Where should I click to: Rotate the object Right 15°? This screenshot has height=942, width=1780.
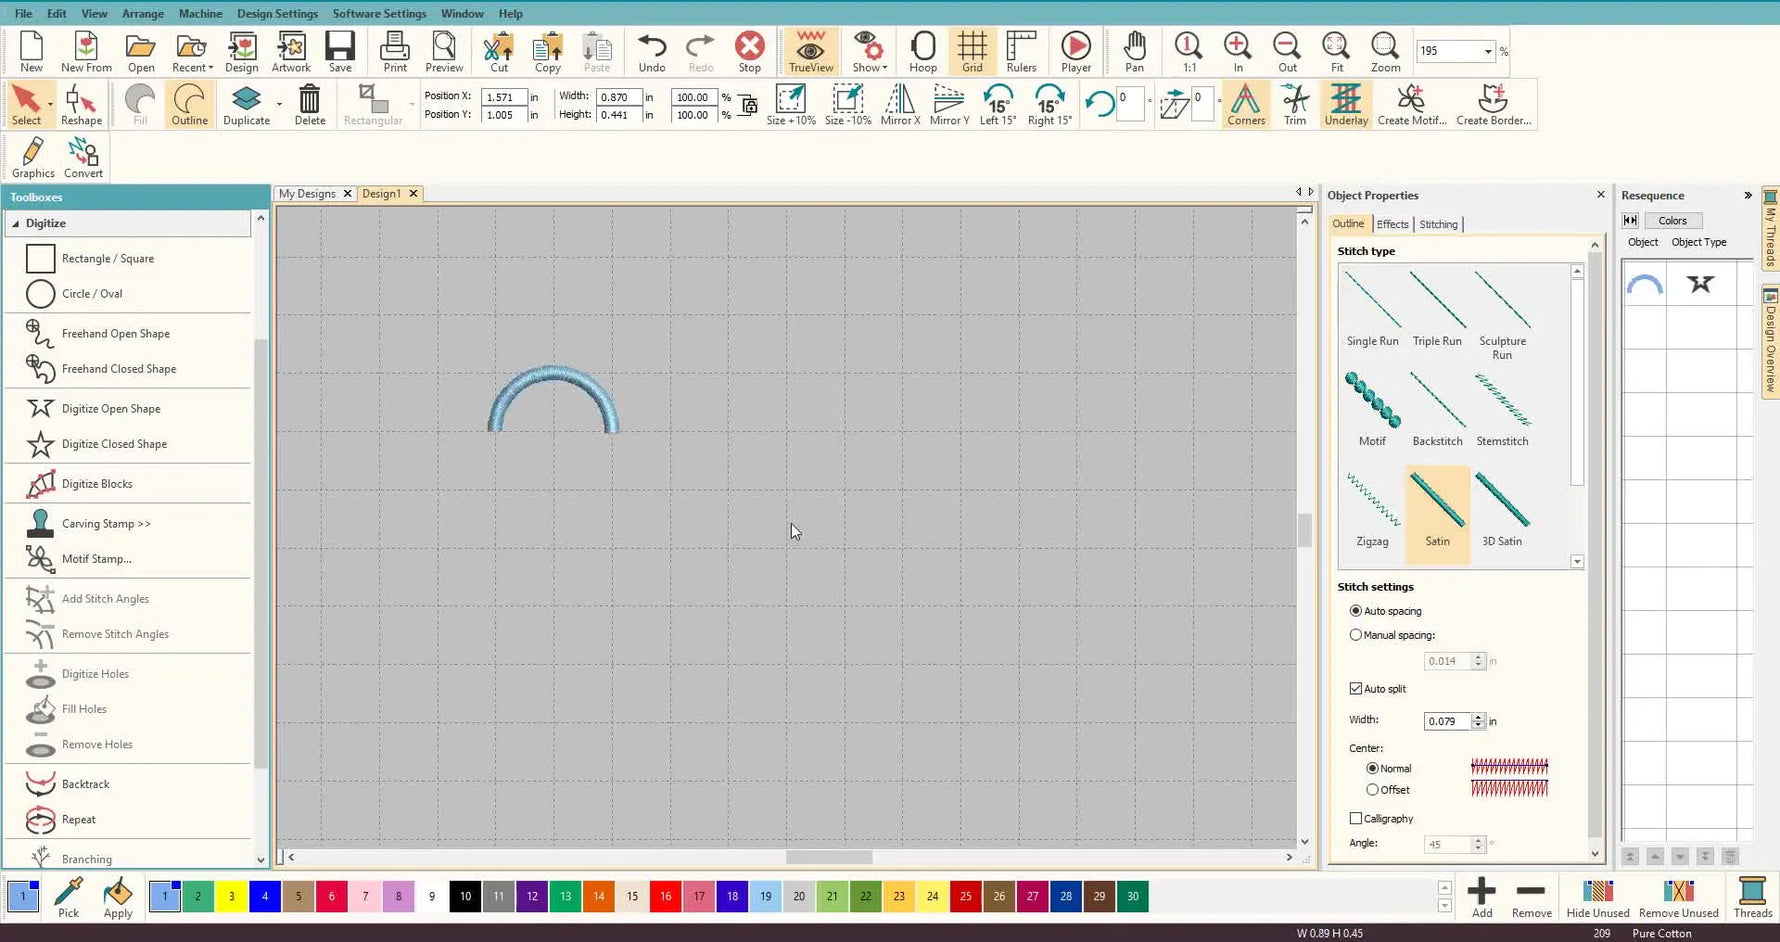[1049, 105]
